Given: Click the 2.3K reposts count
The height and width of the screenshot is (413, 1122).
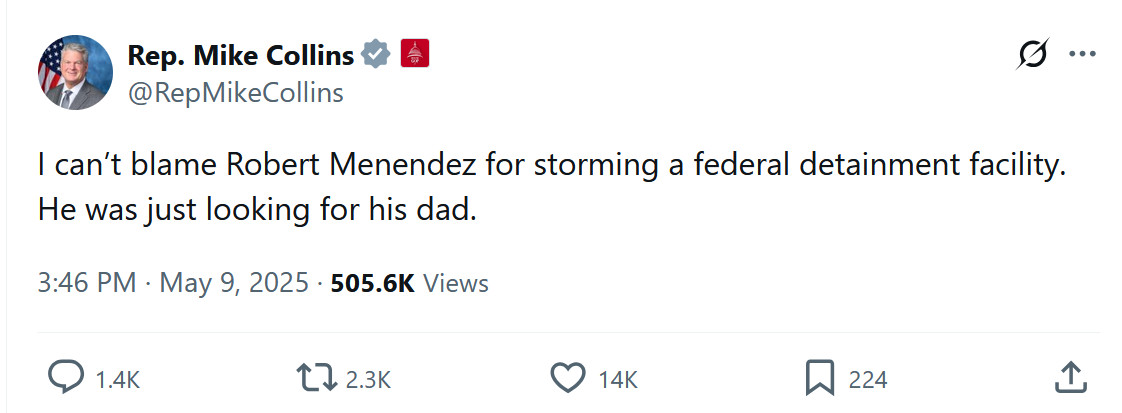Looking at the screenshot, I should tap(367, 379).
